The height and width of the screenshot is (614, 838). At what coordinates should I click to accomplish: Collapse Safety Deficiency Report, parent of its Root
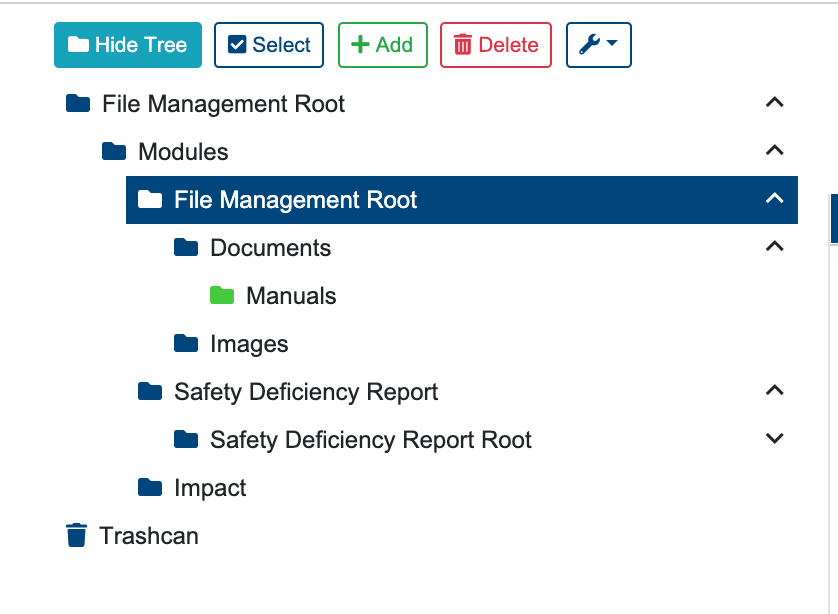click(774, 391)
